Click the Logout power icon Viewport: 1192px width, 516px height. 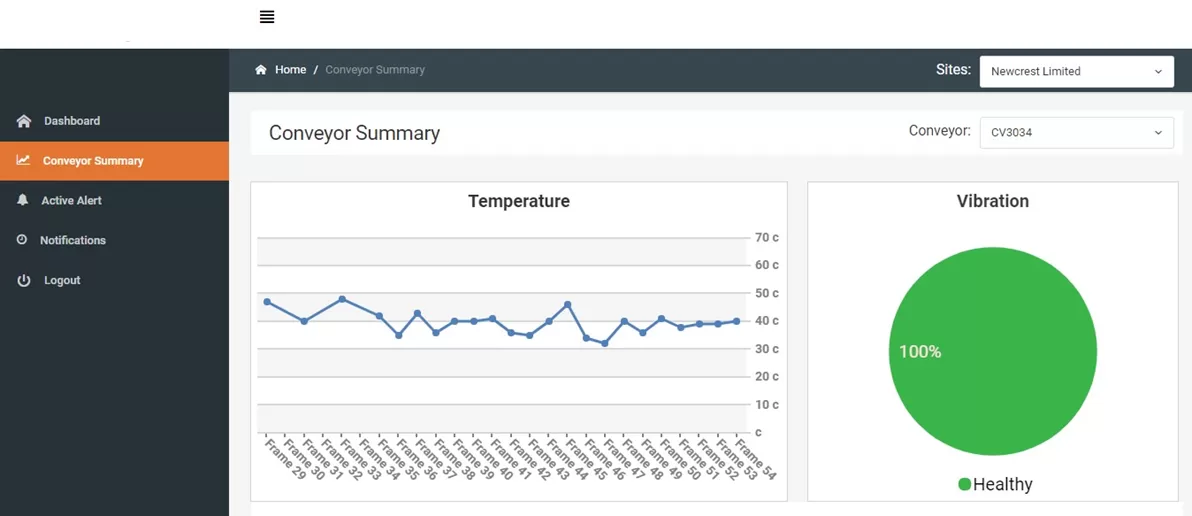coord(24,281)
